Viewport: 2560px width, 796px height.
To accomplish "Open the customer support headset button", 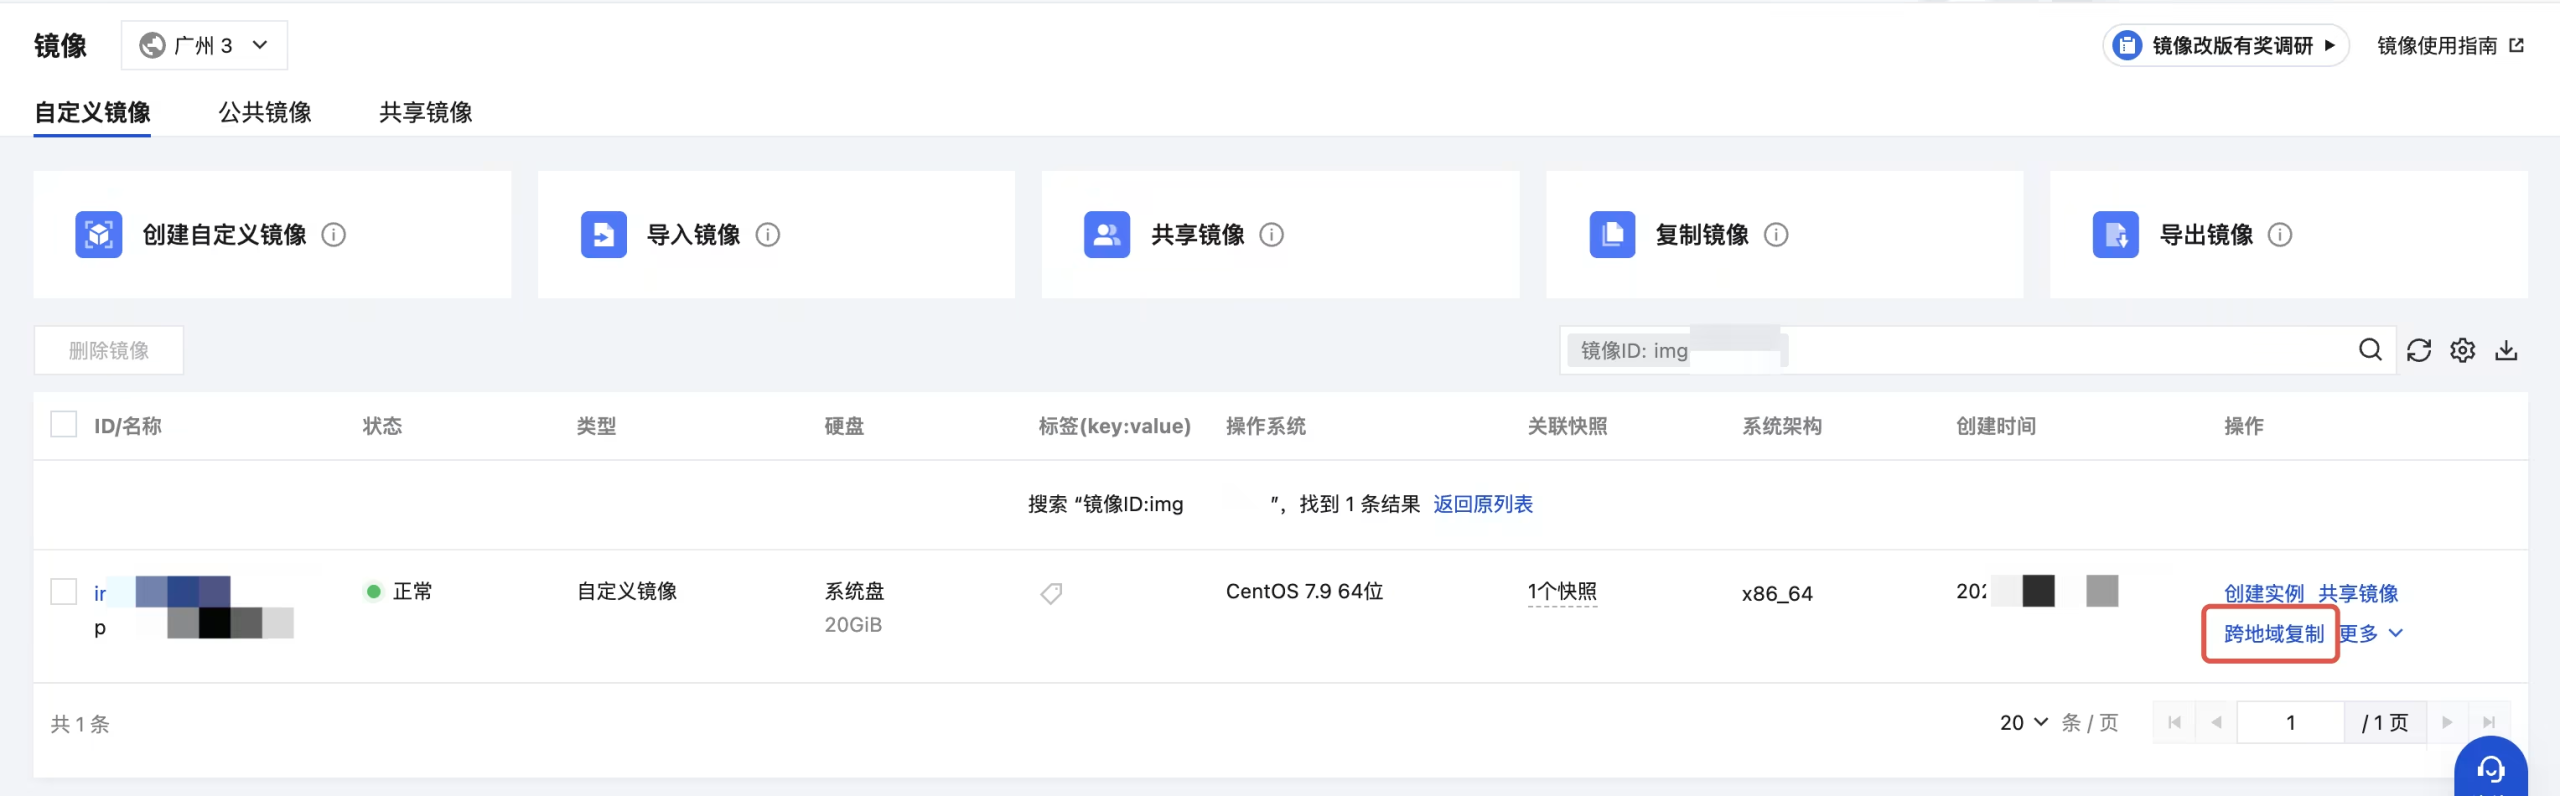I will [x=2490, y=769].
